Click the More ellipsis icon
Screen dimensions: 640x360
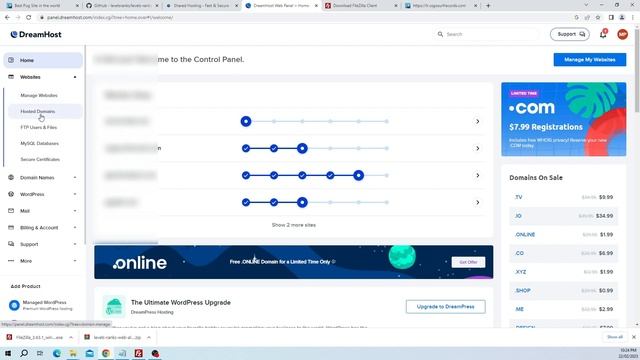[11, 261]
